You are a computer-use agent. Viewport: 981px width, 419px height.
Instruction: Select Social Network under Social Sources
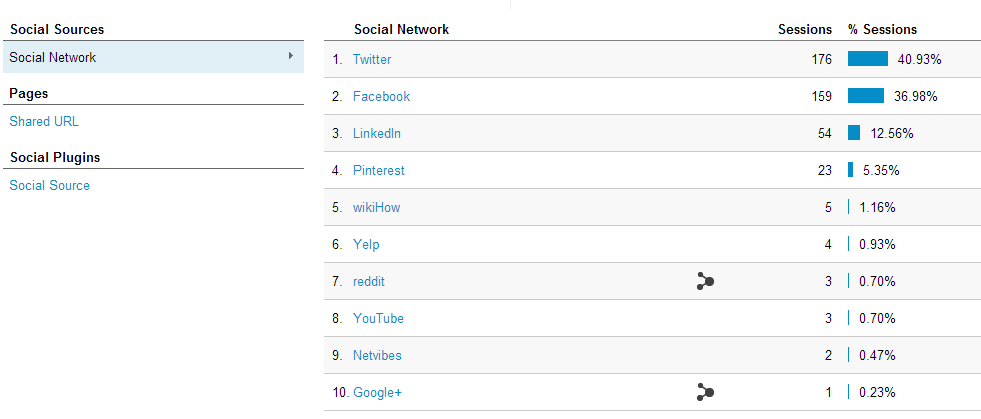[x=153, y=57]
